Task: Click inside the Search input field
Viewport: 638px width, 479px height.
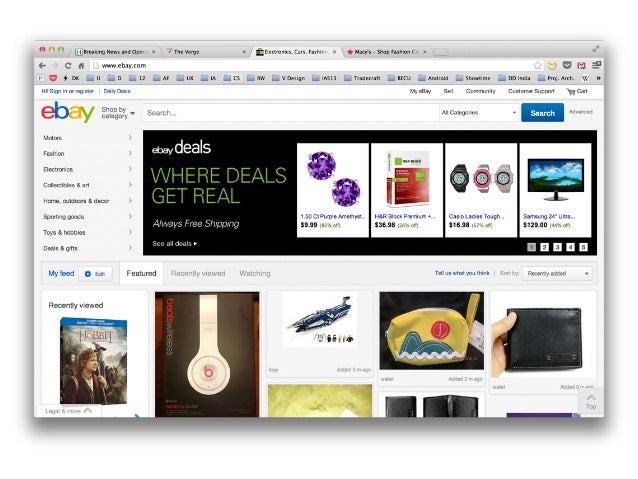Action: click(291, 113)
